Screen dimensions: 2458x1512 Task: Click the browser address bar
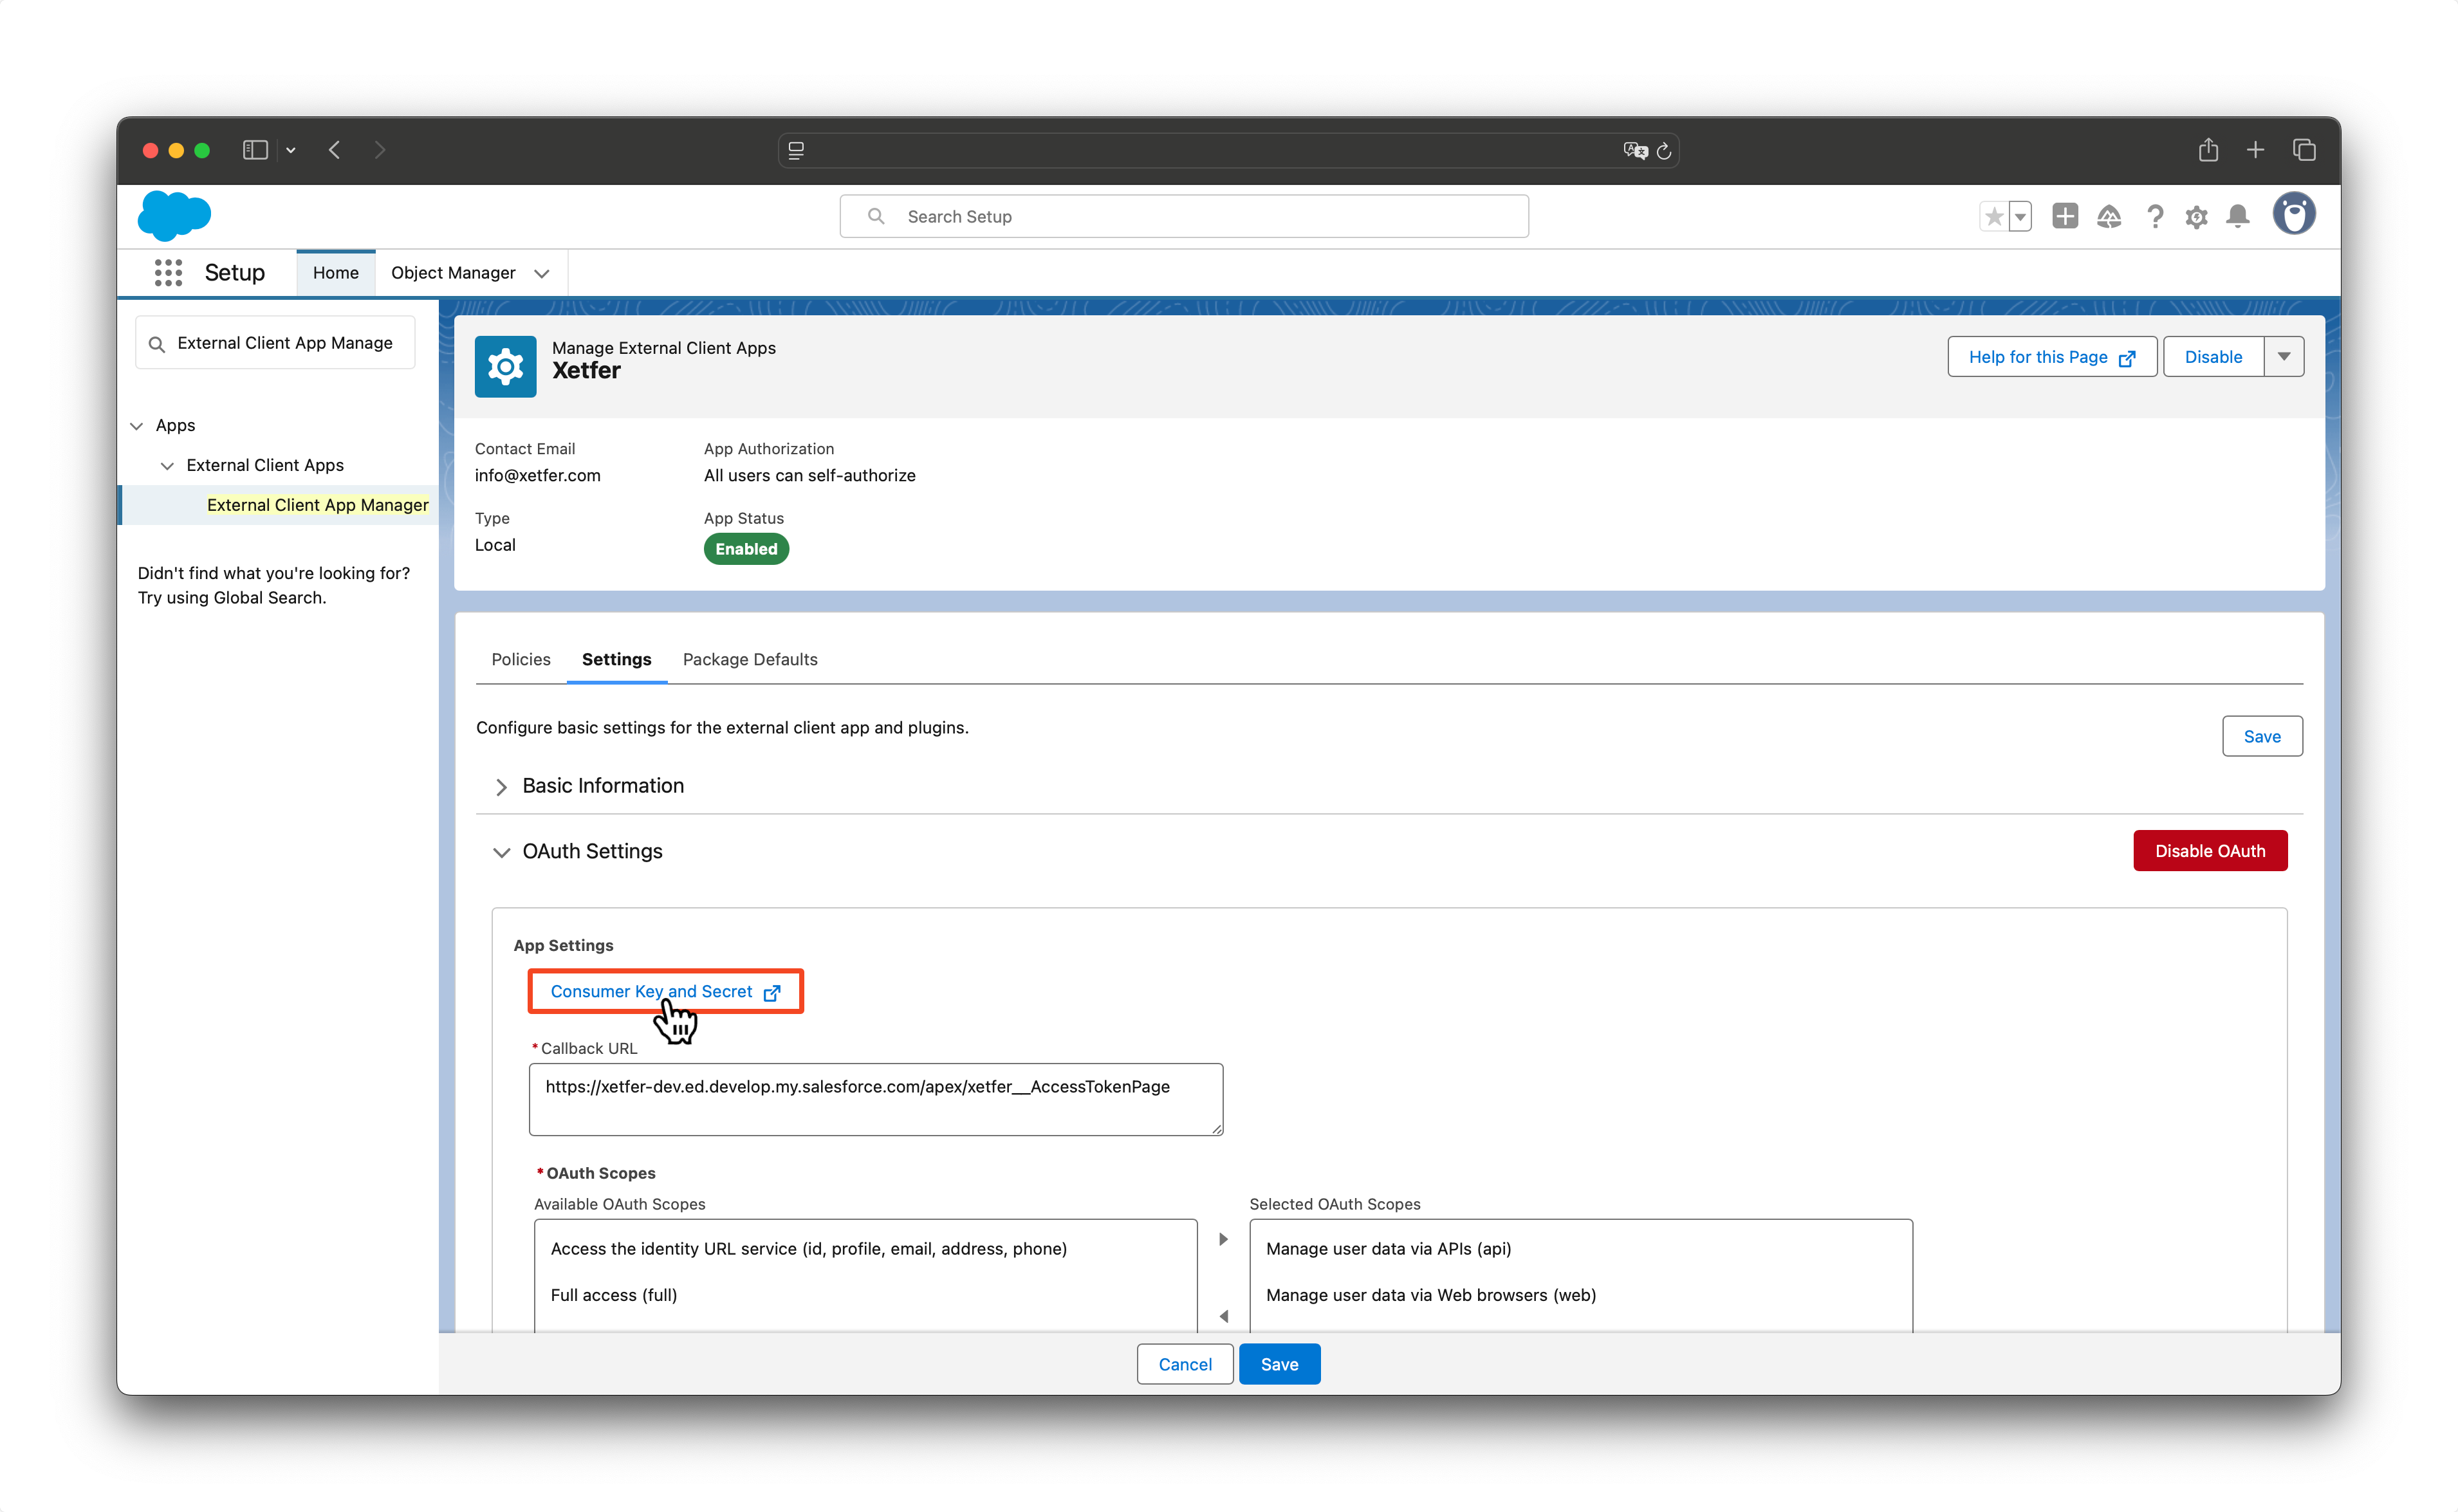pyautogui.click(x=1228, y=150)
